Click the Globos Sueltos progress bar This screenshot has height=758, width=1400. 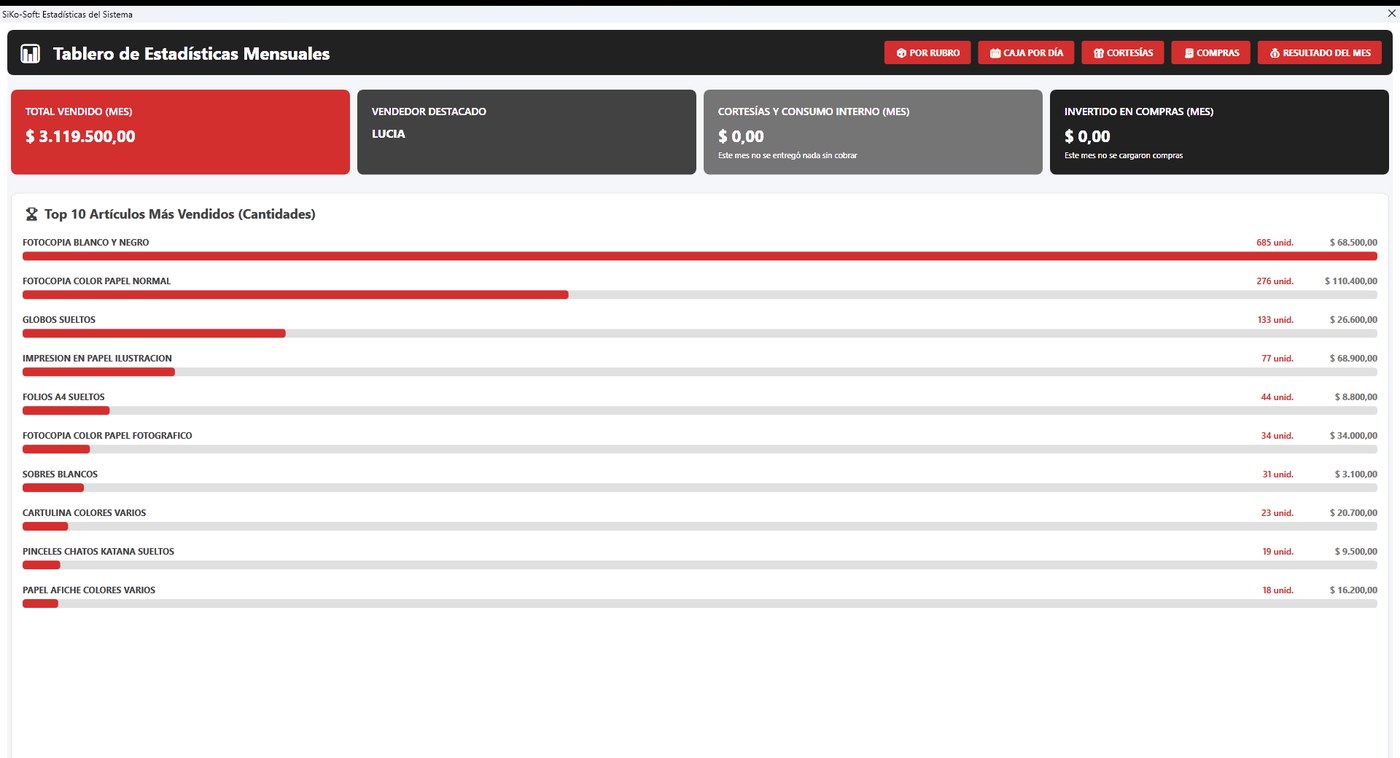tap(700, 333)
